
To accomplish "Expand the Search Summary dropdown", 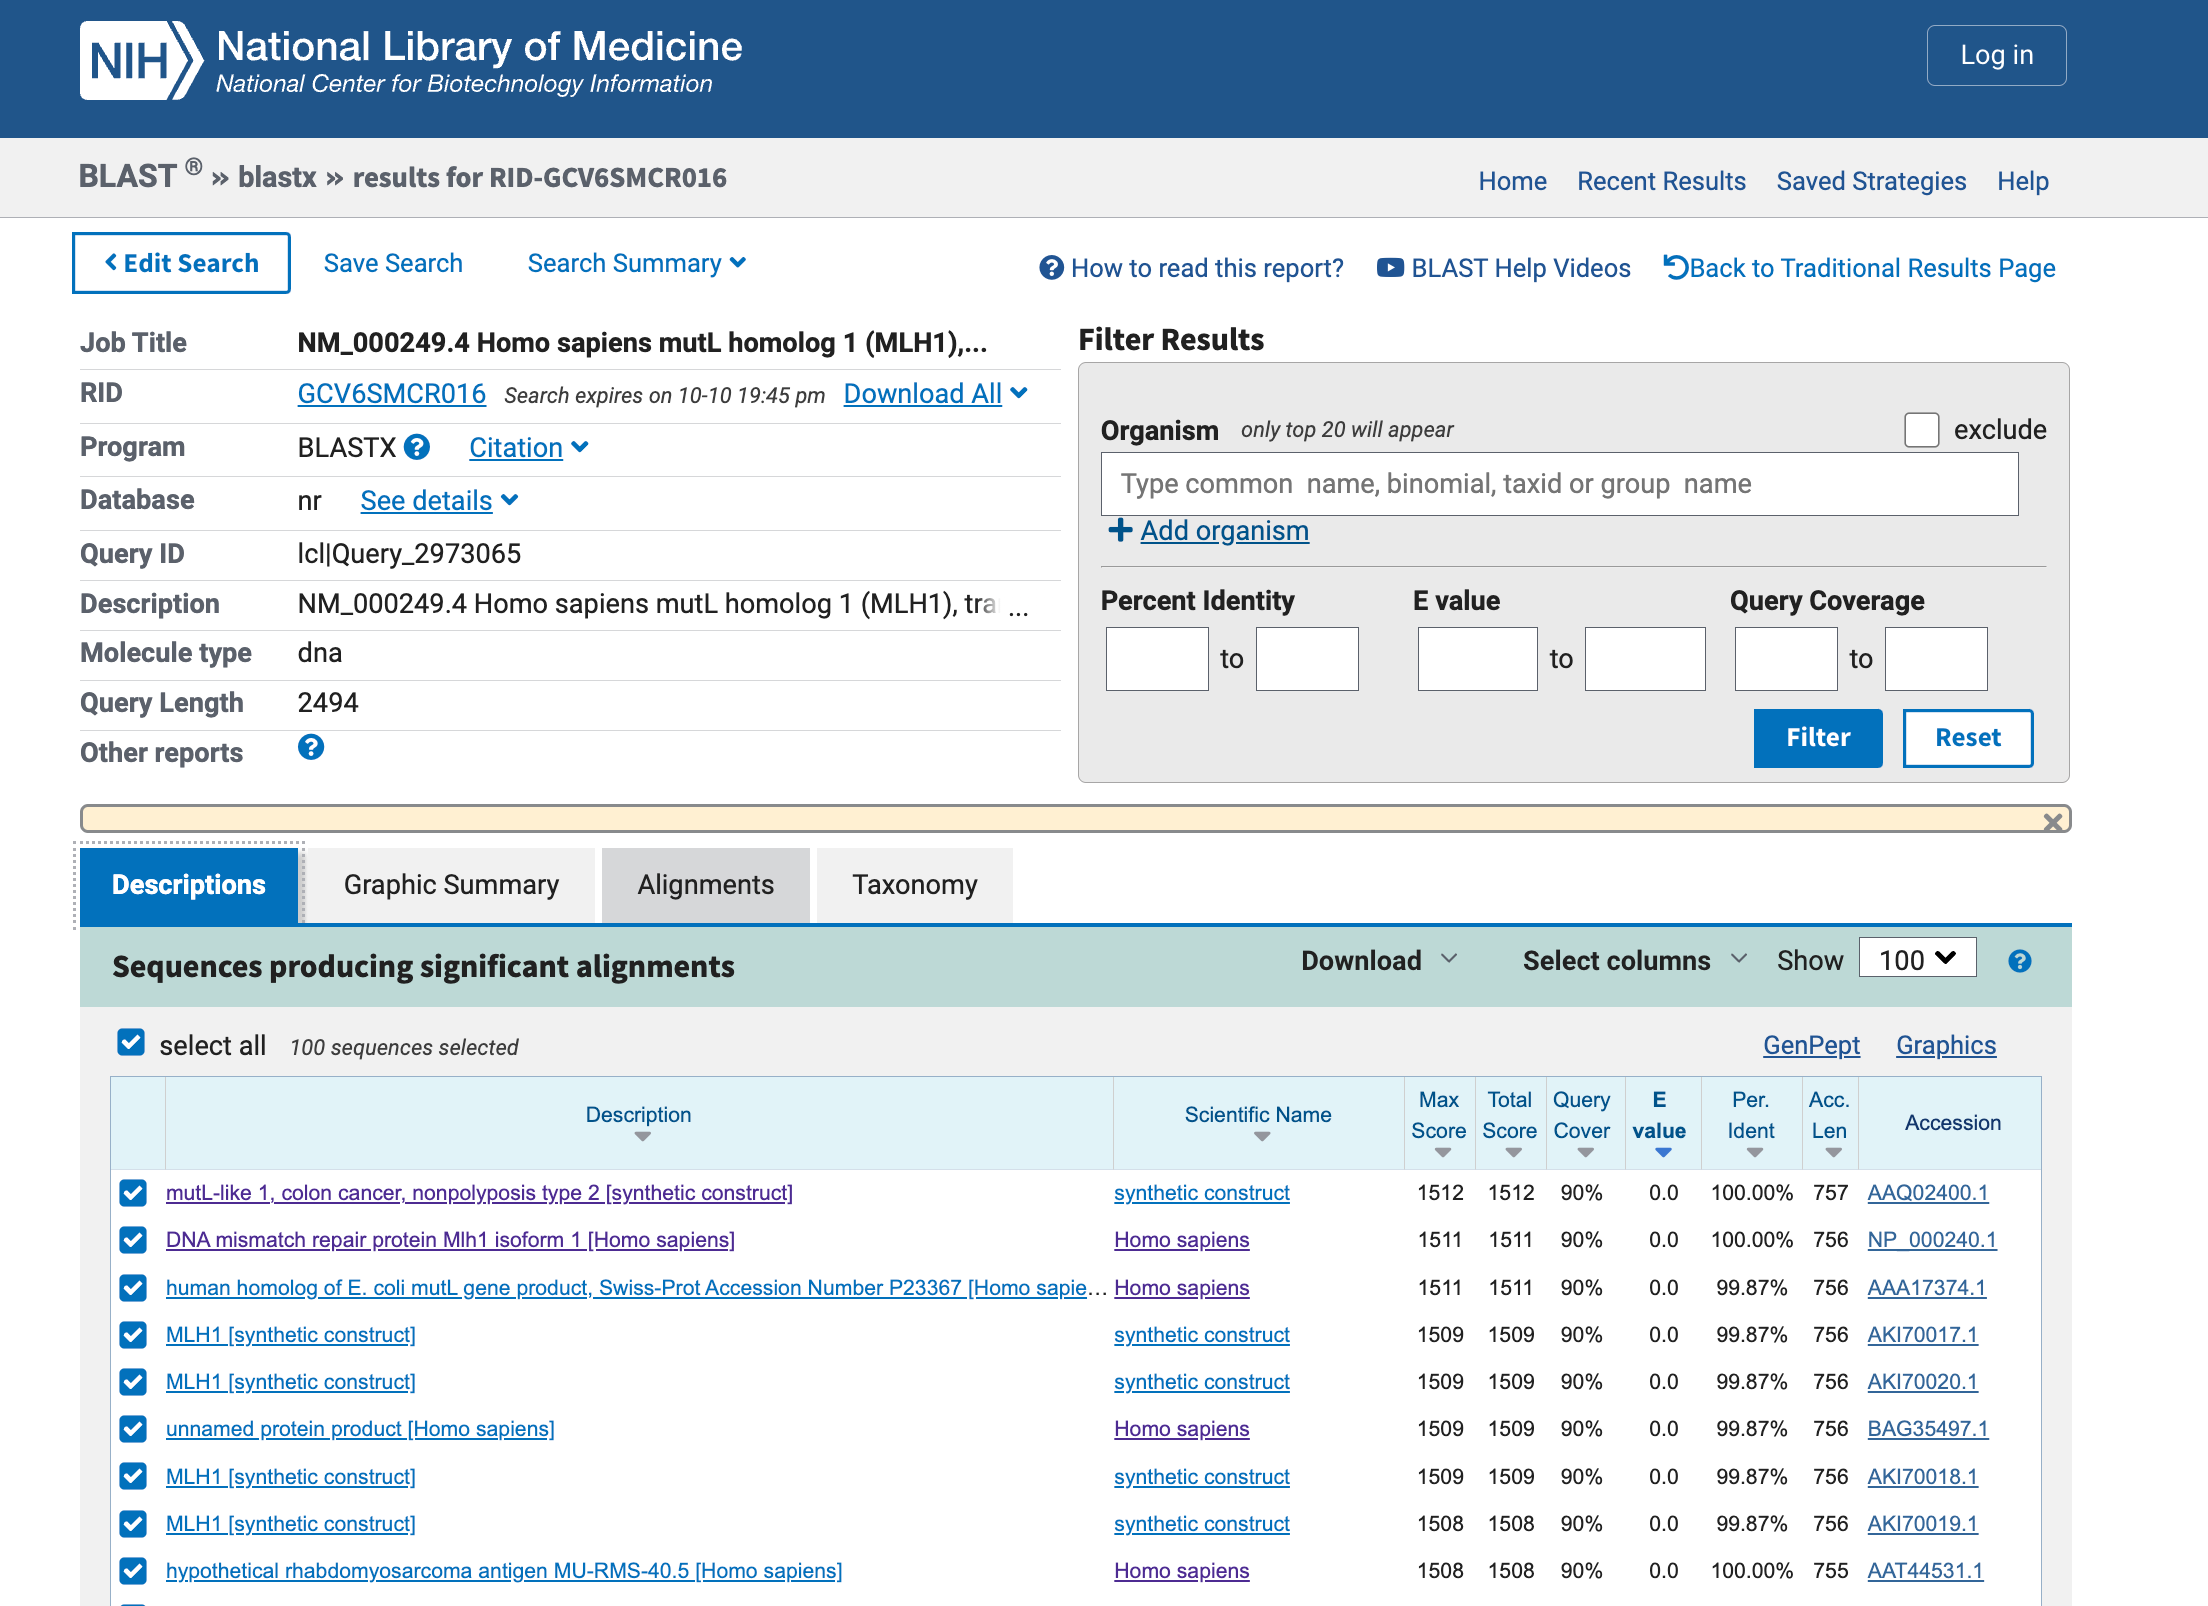I will [x=636, y=263].
